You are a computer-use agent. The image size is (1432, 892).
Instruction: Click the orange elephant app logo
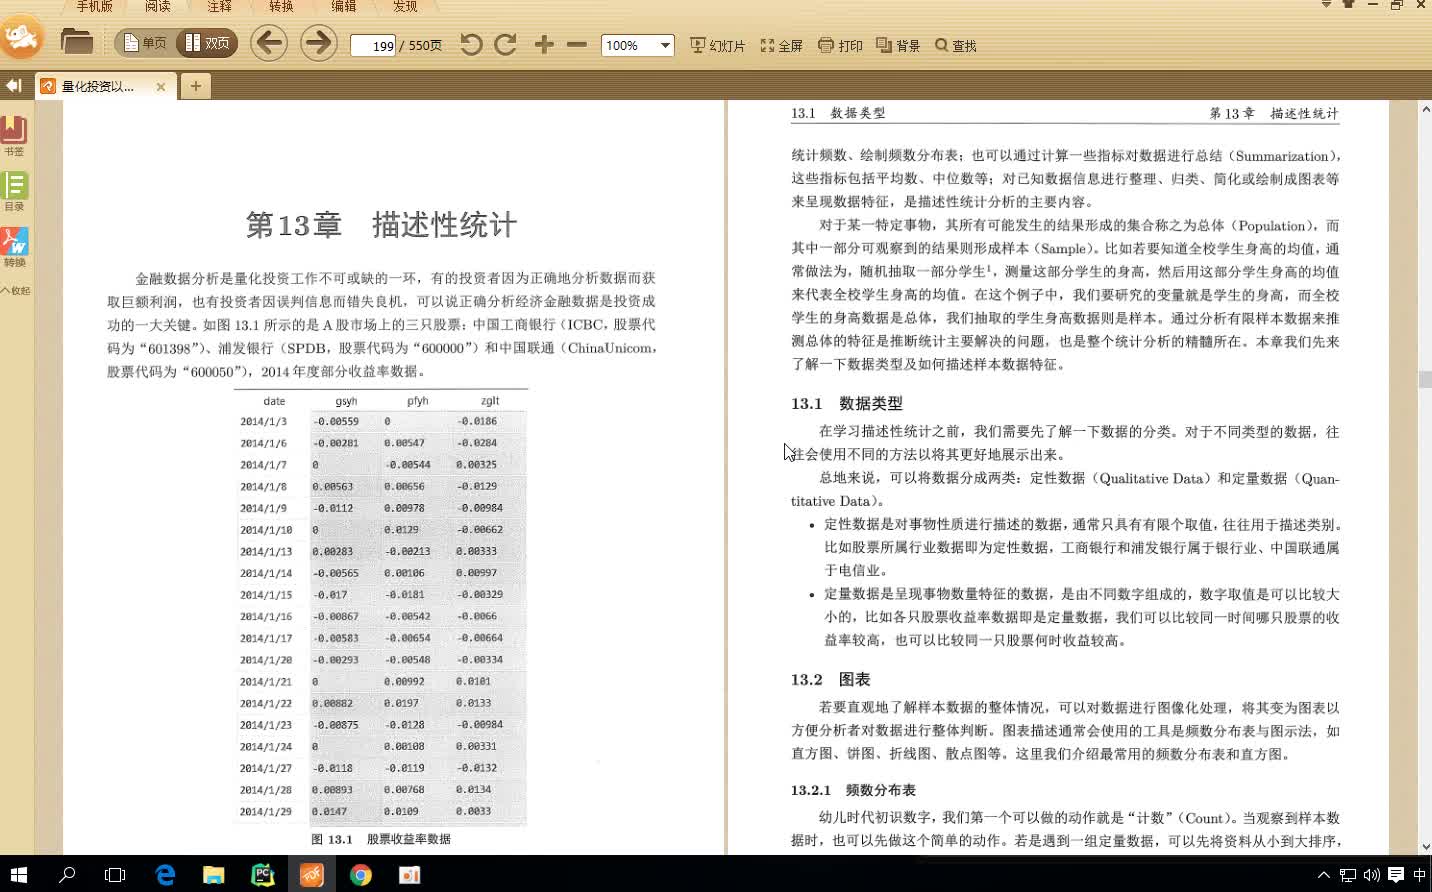pyautogui.click(x=21, y=38)
